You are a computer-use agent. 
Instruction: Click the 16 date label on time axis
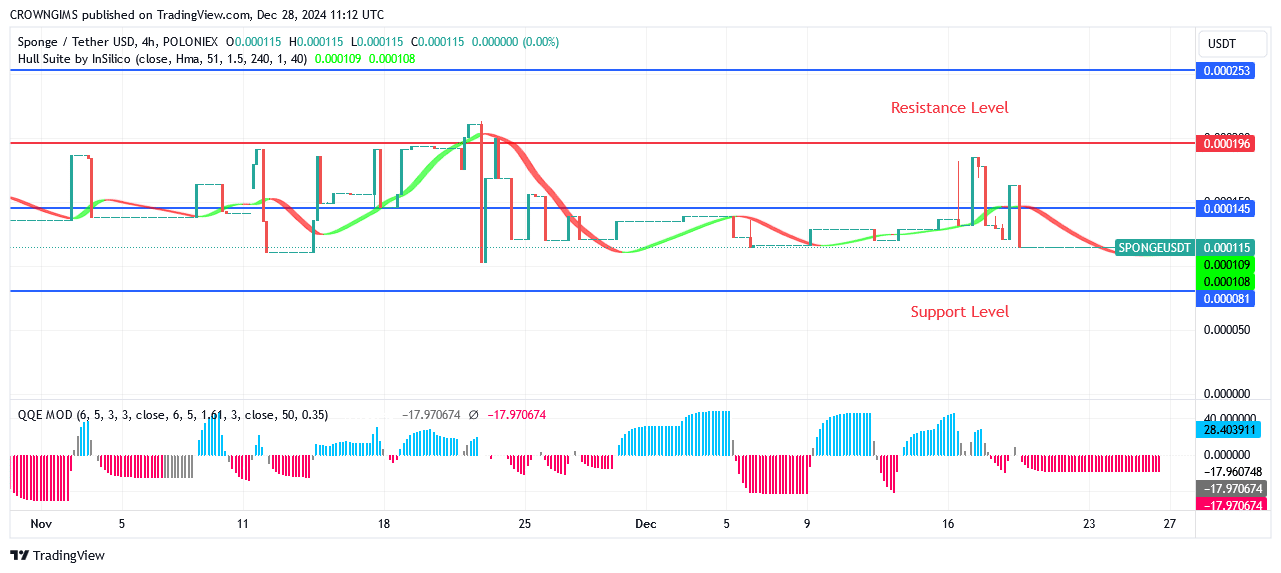point(948,524)
